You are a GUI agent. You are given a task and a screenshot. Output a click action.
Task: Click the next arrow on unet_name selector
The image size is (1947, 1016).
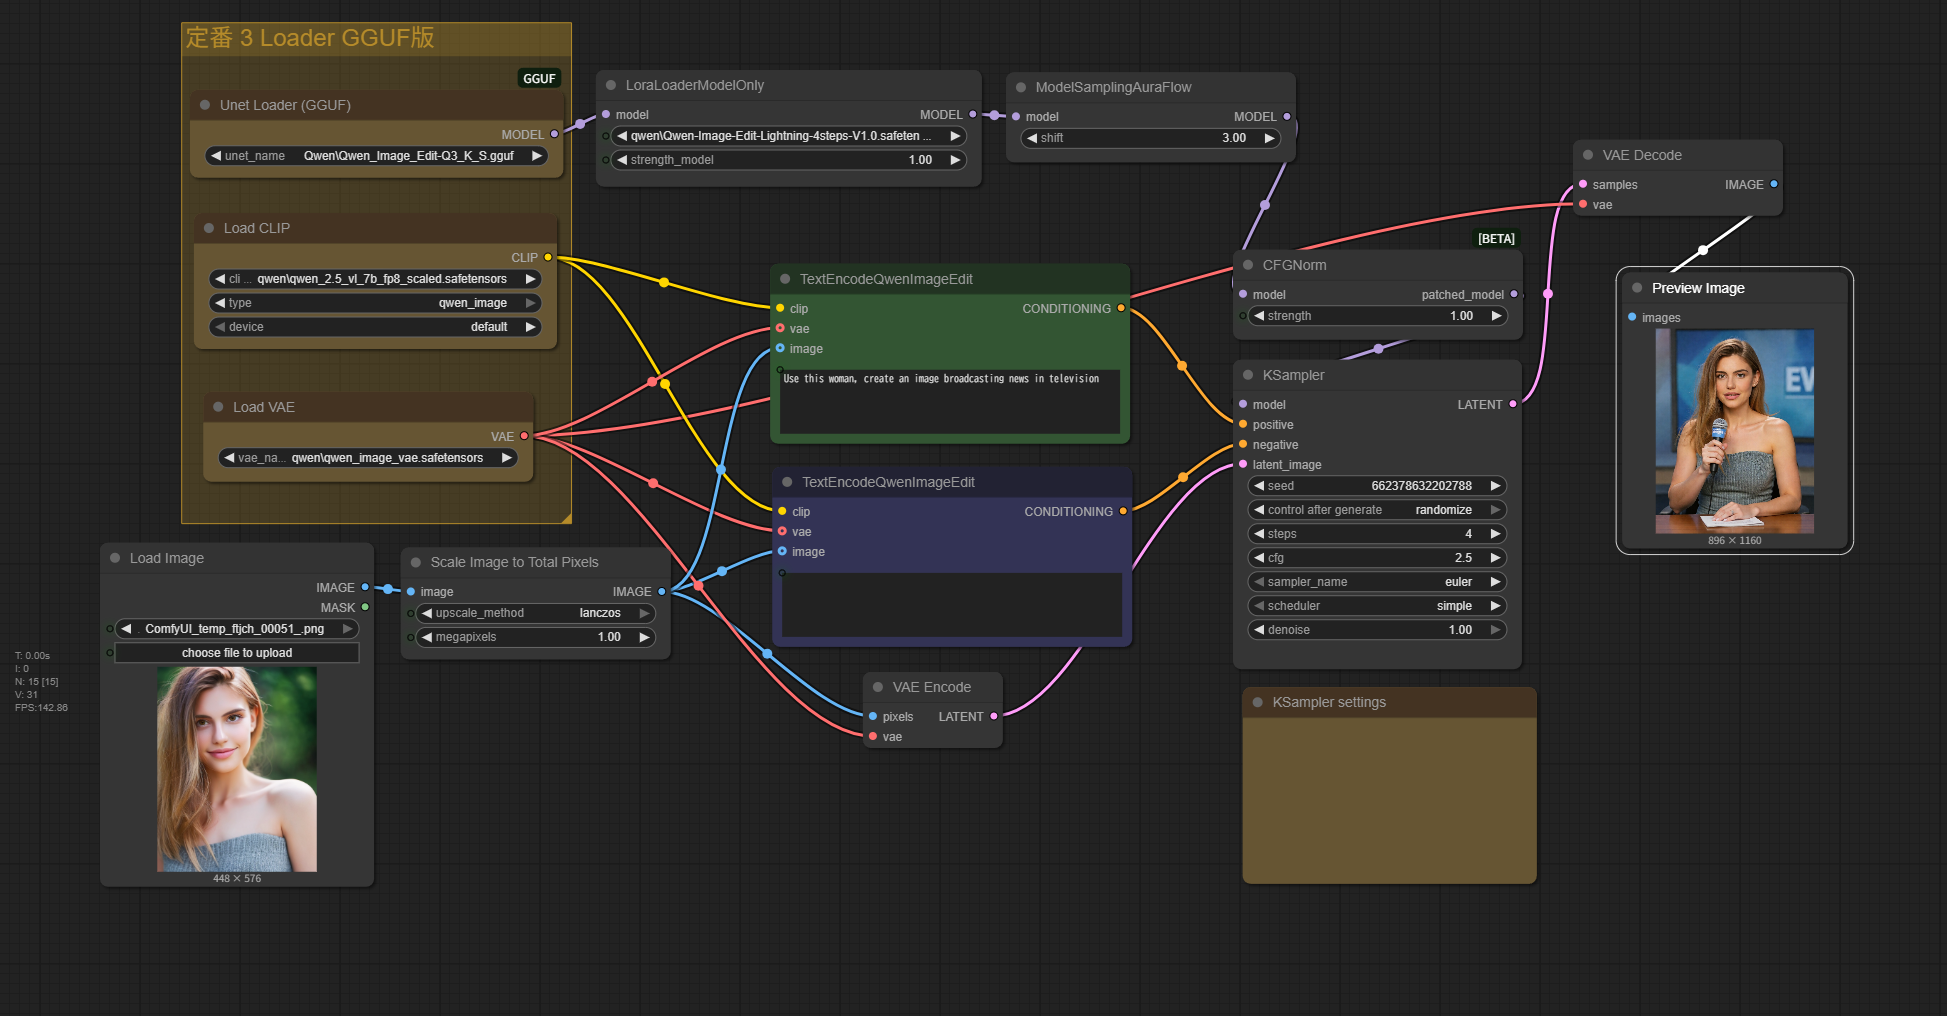pos(537,156)
